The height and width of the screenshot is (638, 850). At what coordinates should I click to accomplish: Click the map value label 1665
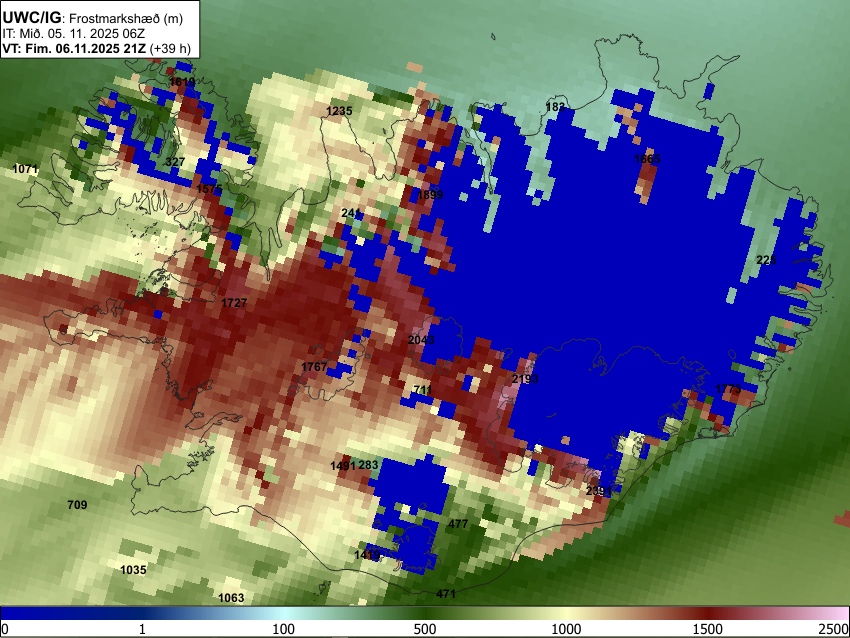coord(647,159)
